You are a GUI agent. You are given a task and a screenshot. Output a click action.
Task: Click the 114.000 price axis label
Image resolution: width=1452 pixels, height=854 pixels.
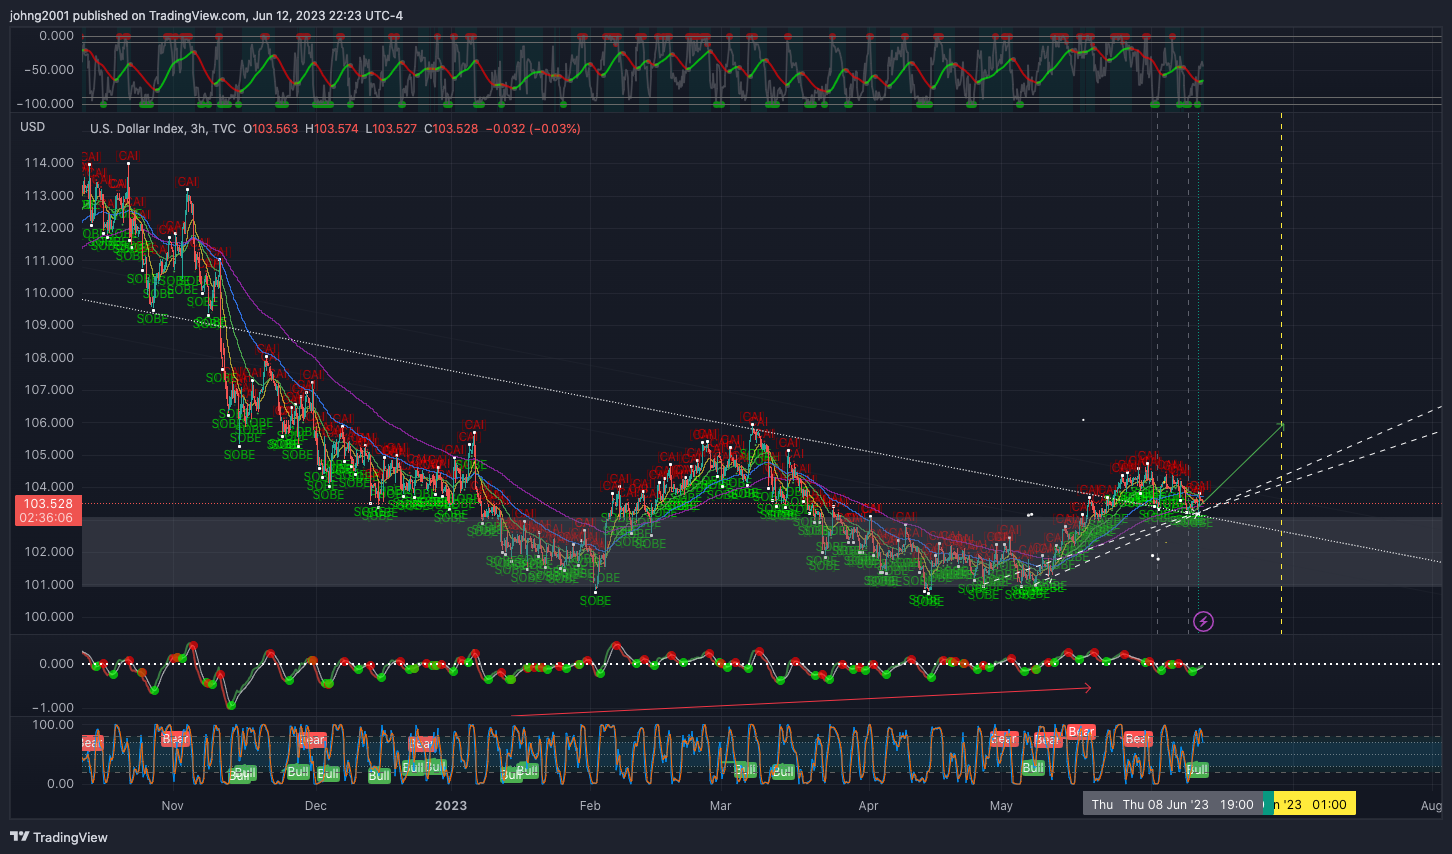pyautogui.click(x=49, y=163)
